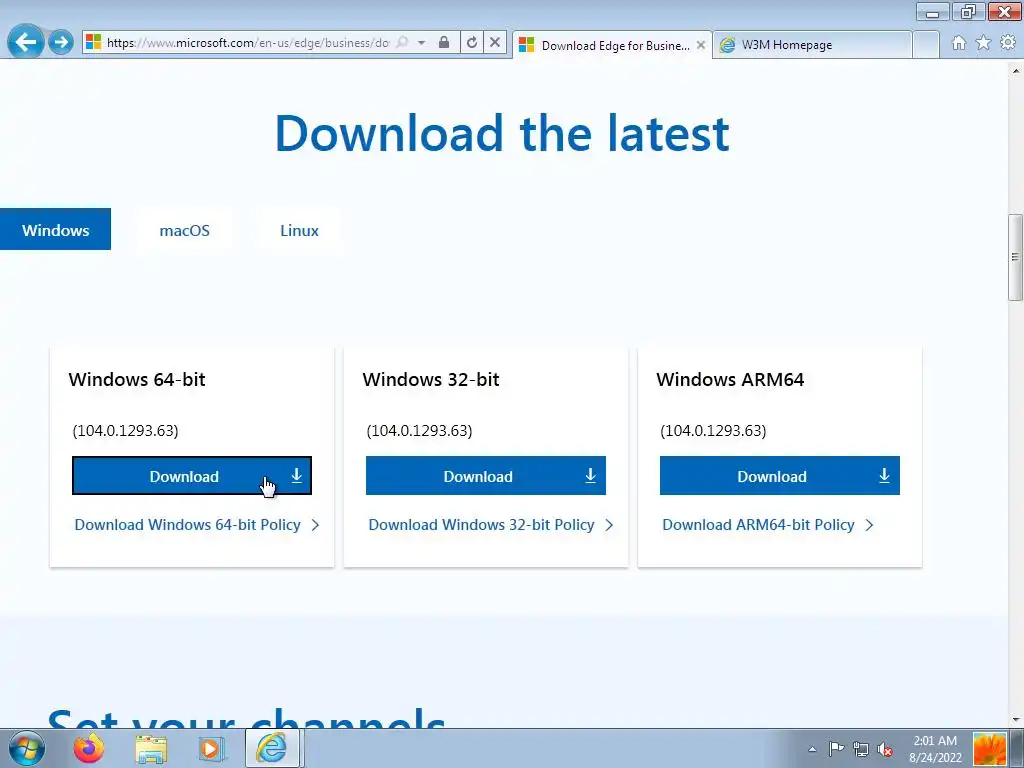The width and height of the screenshot is (1024, 768).
Task: Select the Windows platform tab
Action: coord(56,229)
